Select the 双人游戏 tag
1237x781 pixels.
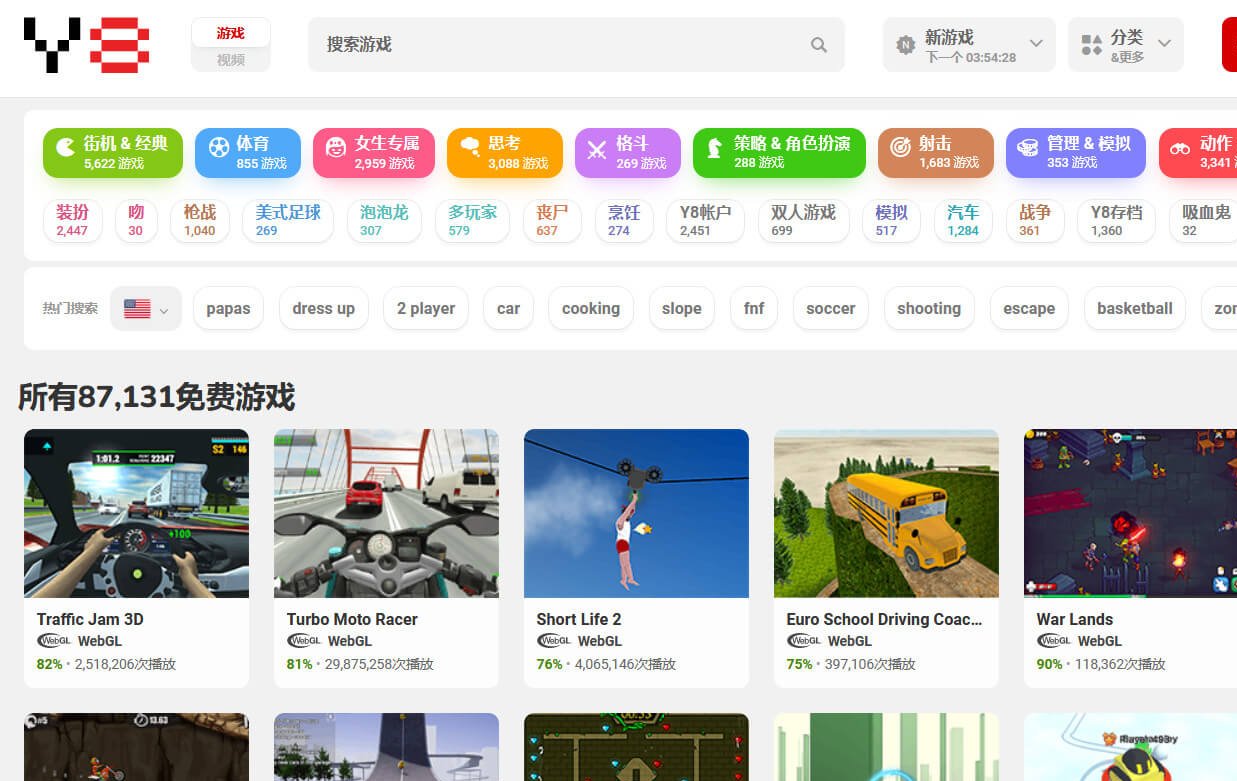pyautogui.click(x=804, y=221)
